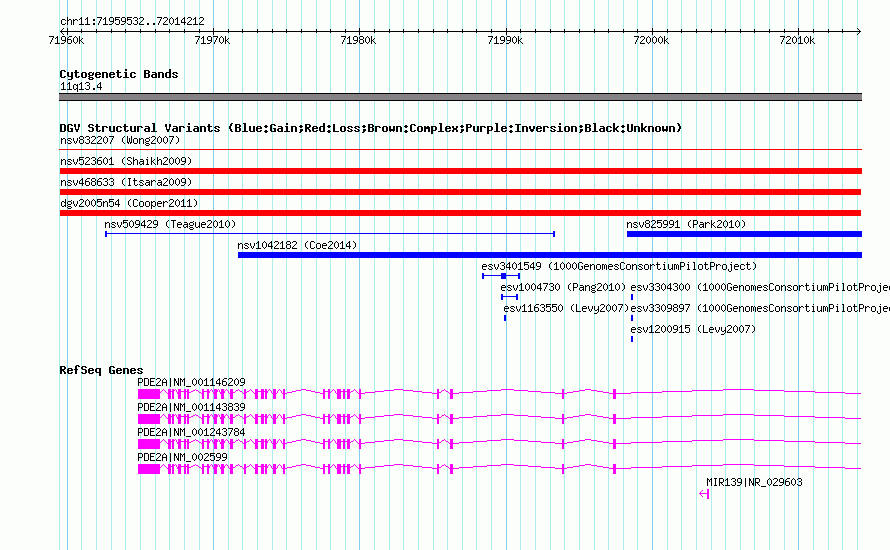Click the PDE2A|NM_001146209 transcript label
The width and height of the screenshot is (890, 550).
point(191,383)
